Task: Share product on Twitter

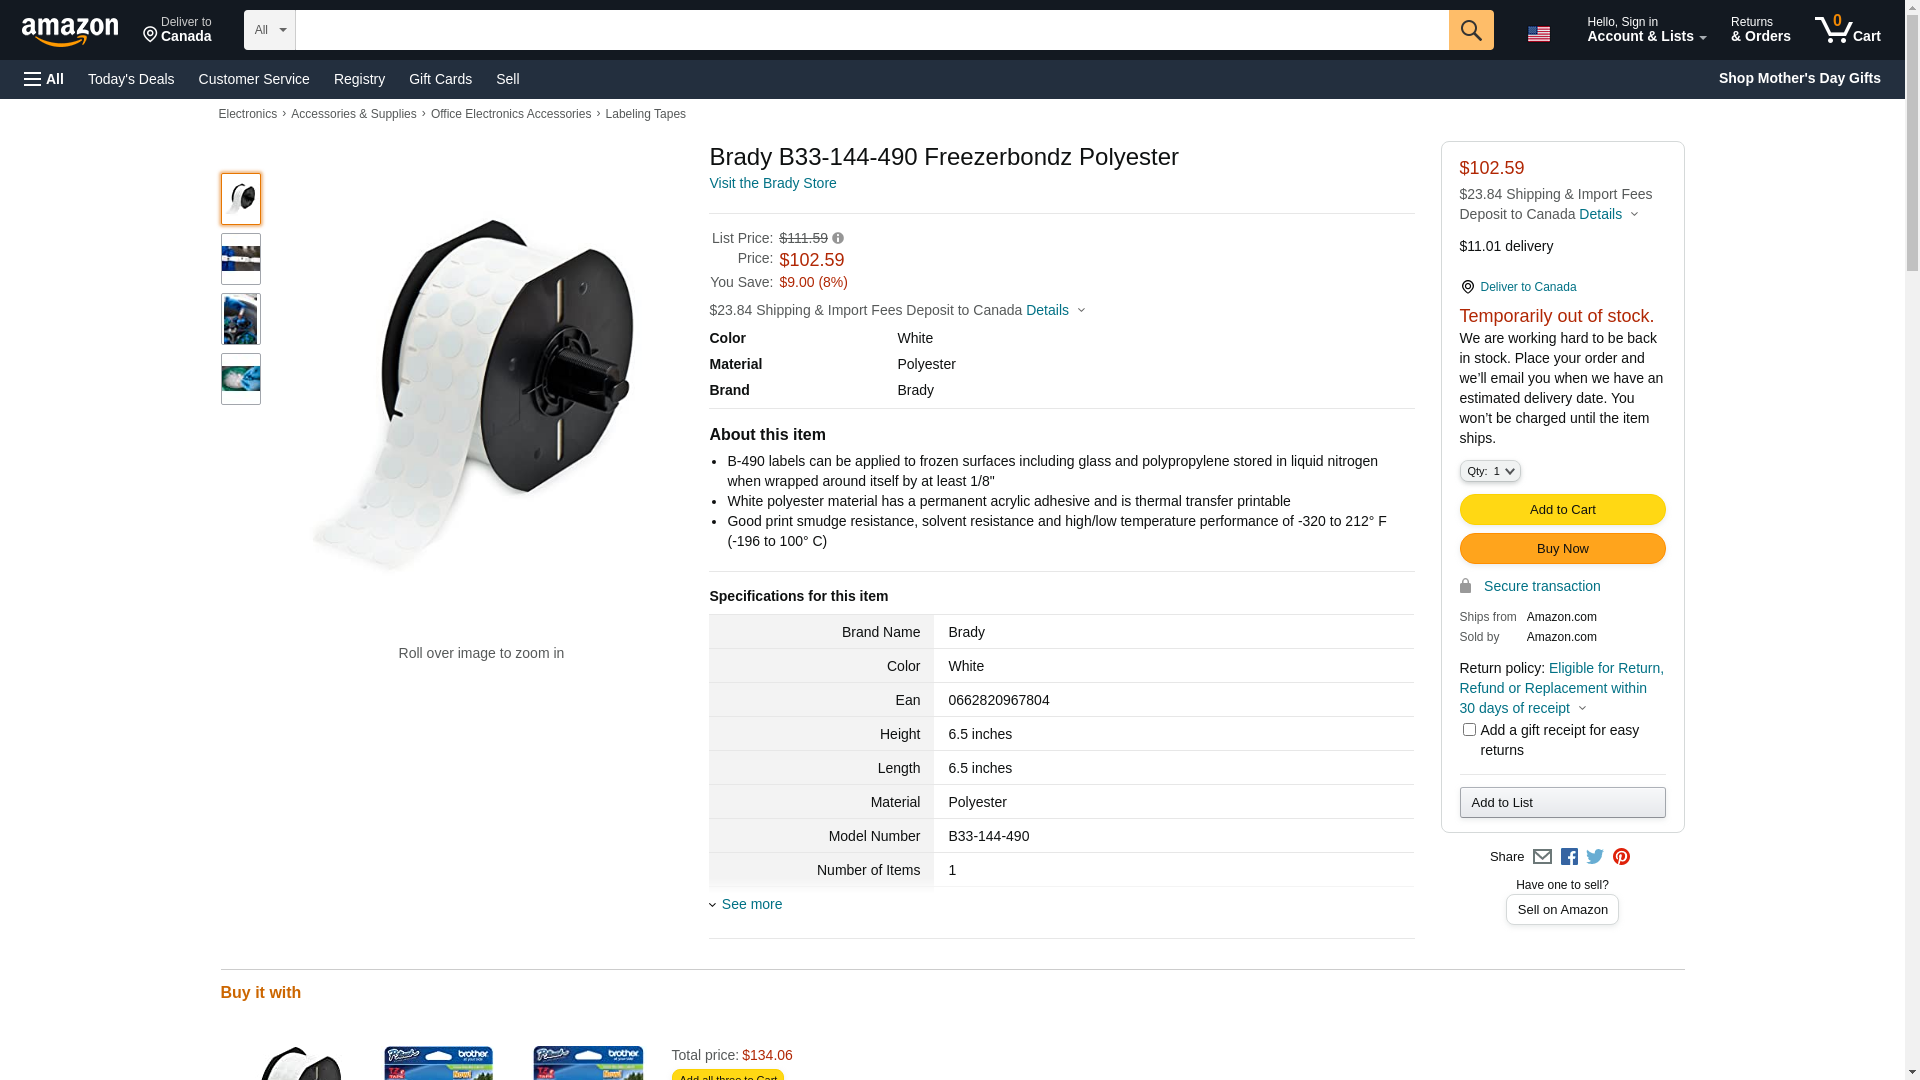Action: (1595, 857)
